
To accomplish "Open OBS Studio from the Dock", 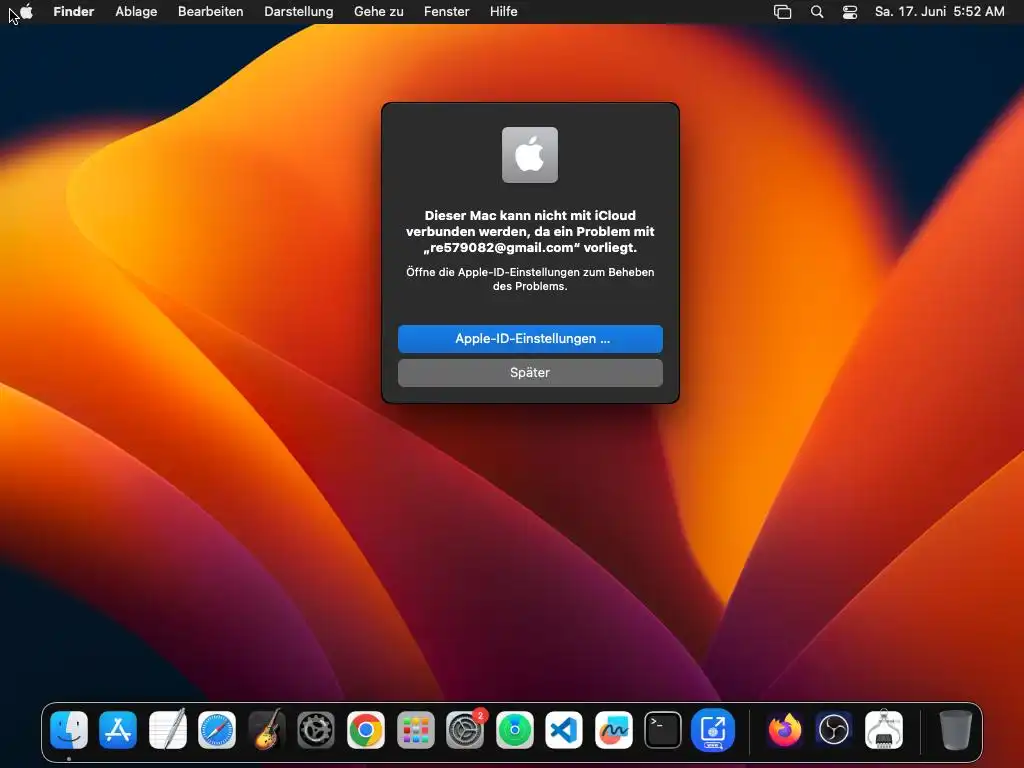I will tap(834, 729).
